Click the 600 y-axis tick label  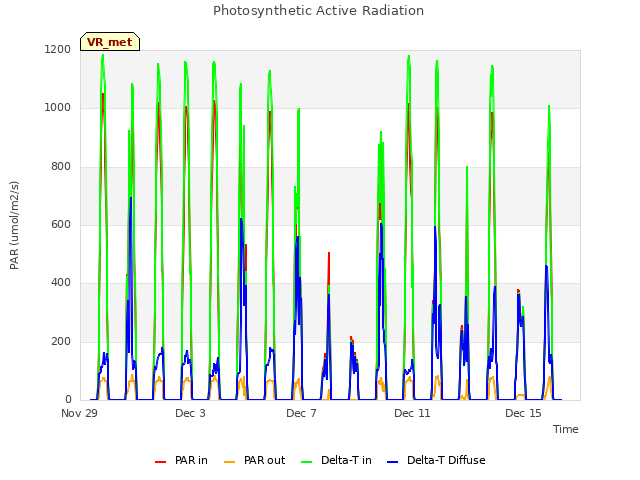61,224
